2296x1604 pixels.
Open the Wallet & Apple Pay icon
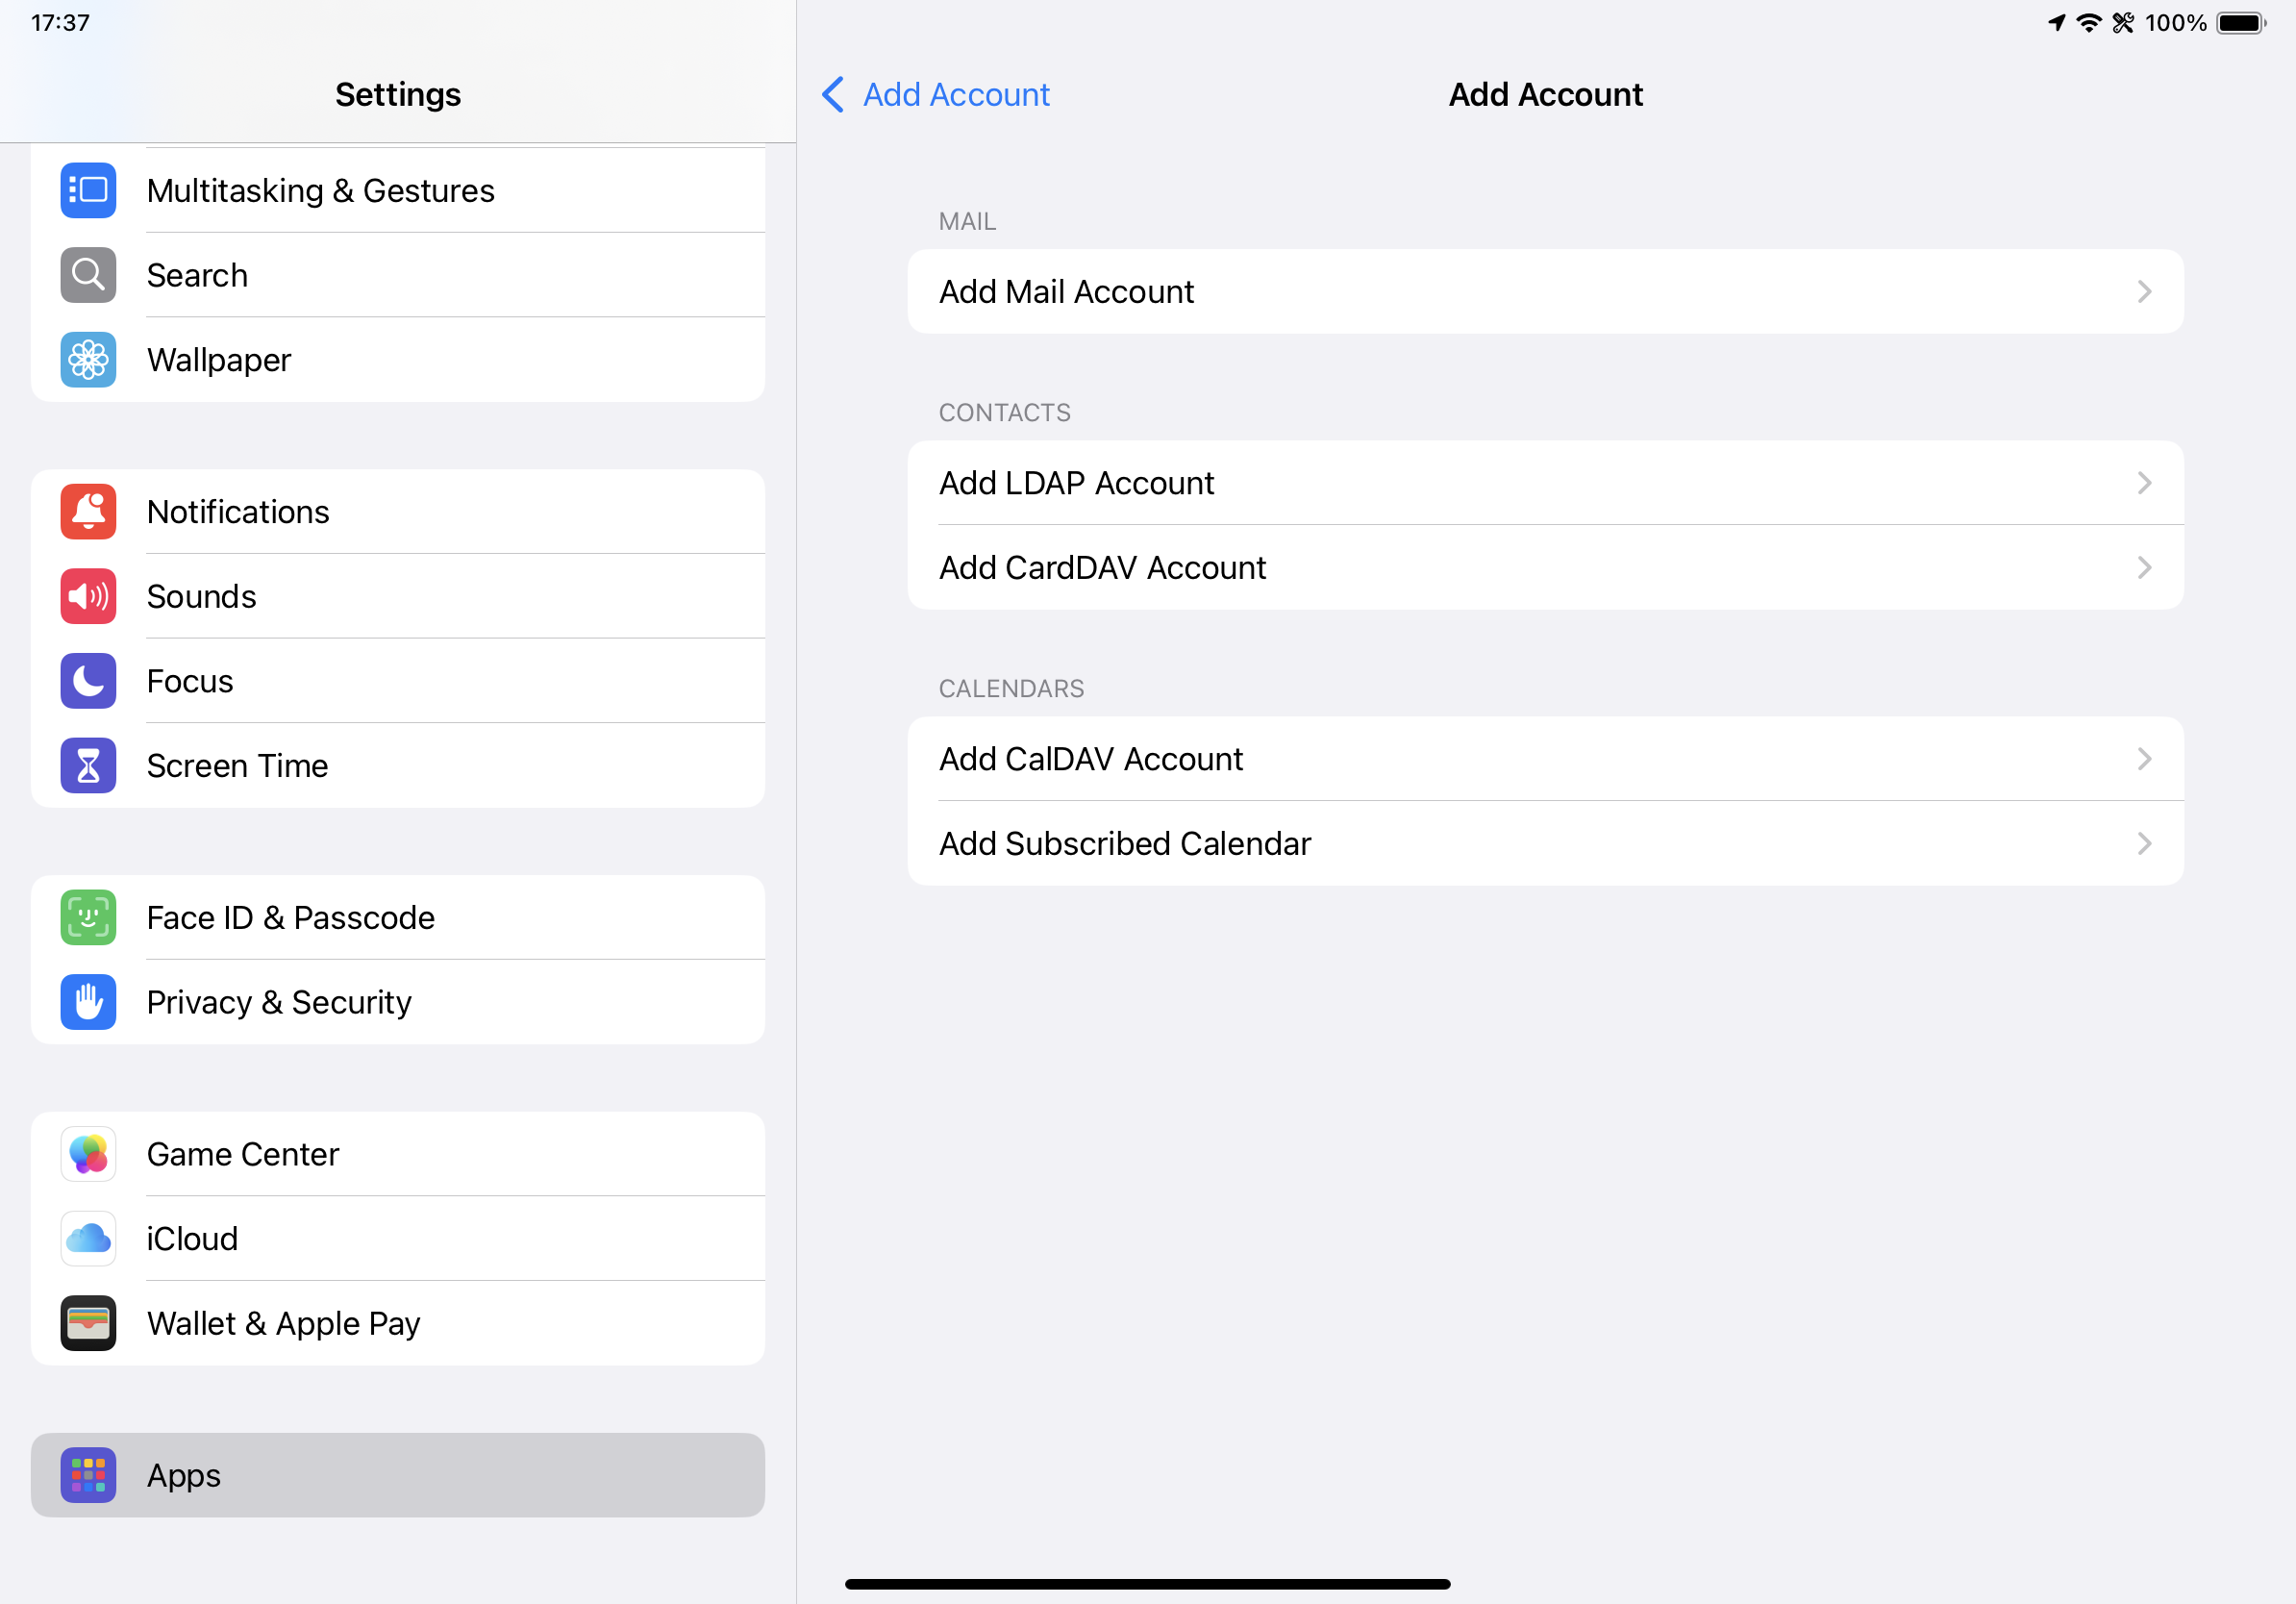(88, 1323)
